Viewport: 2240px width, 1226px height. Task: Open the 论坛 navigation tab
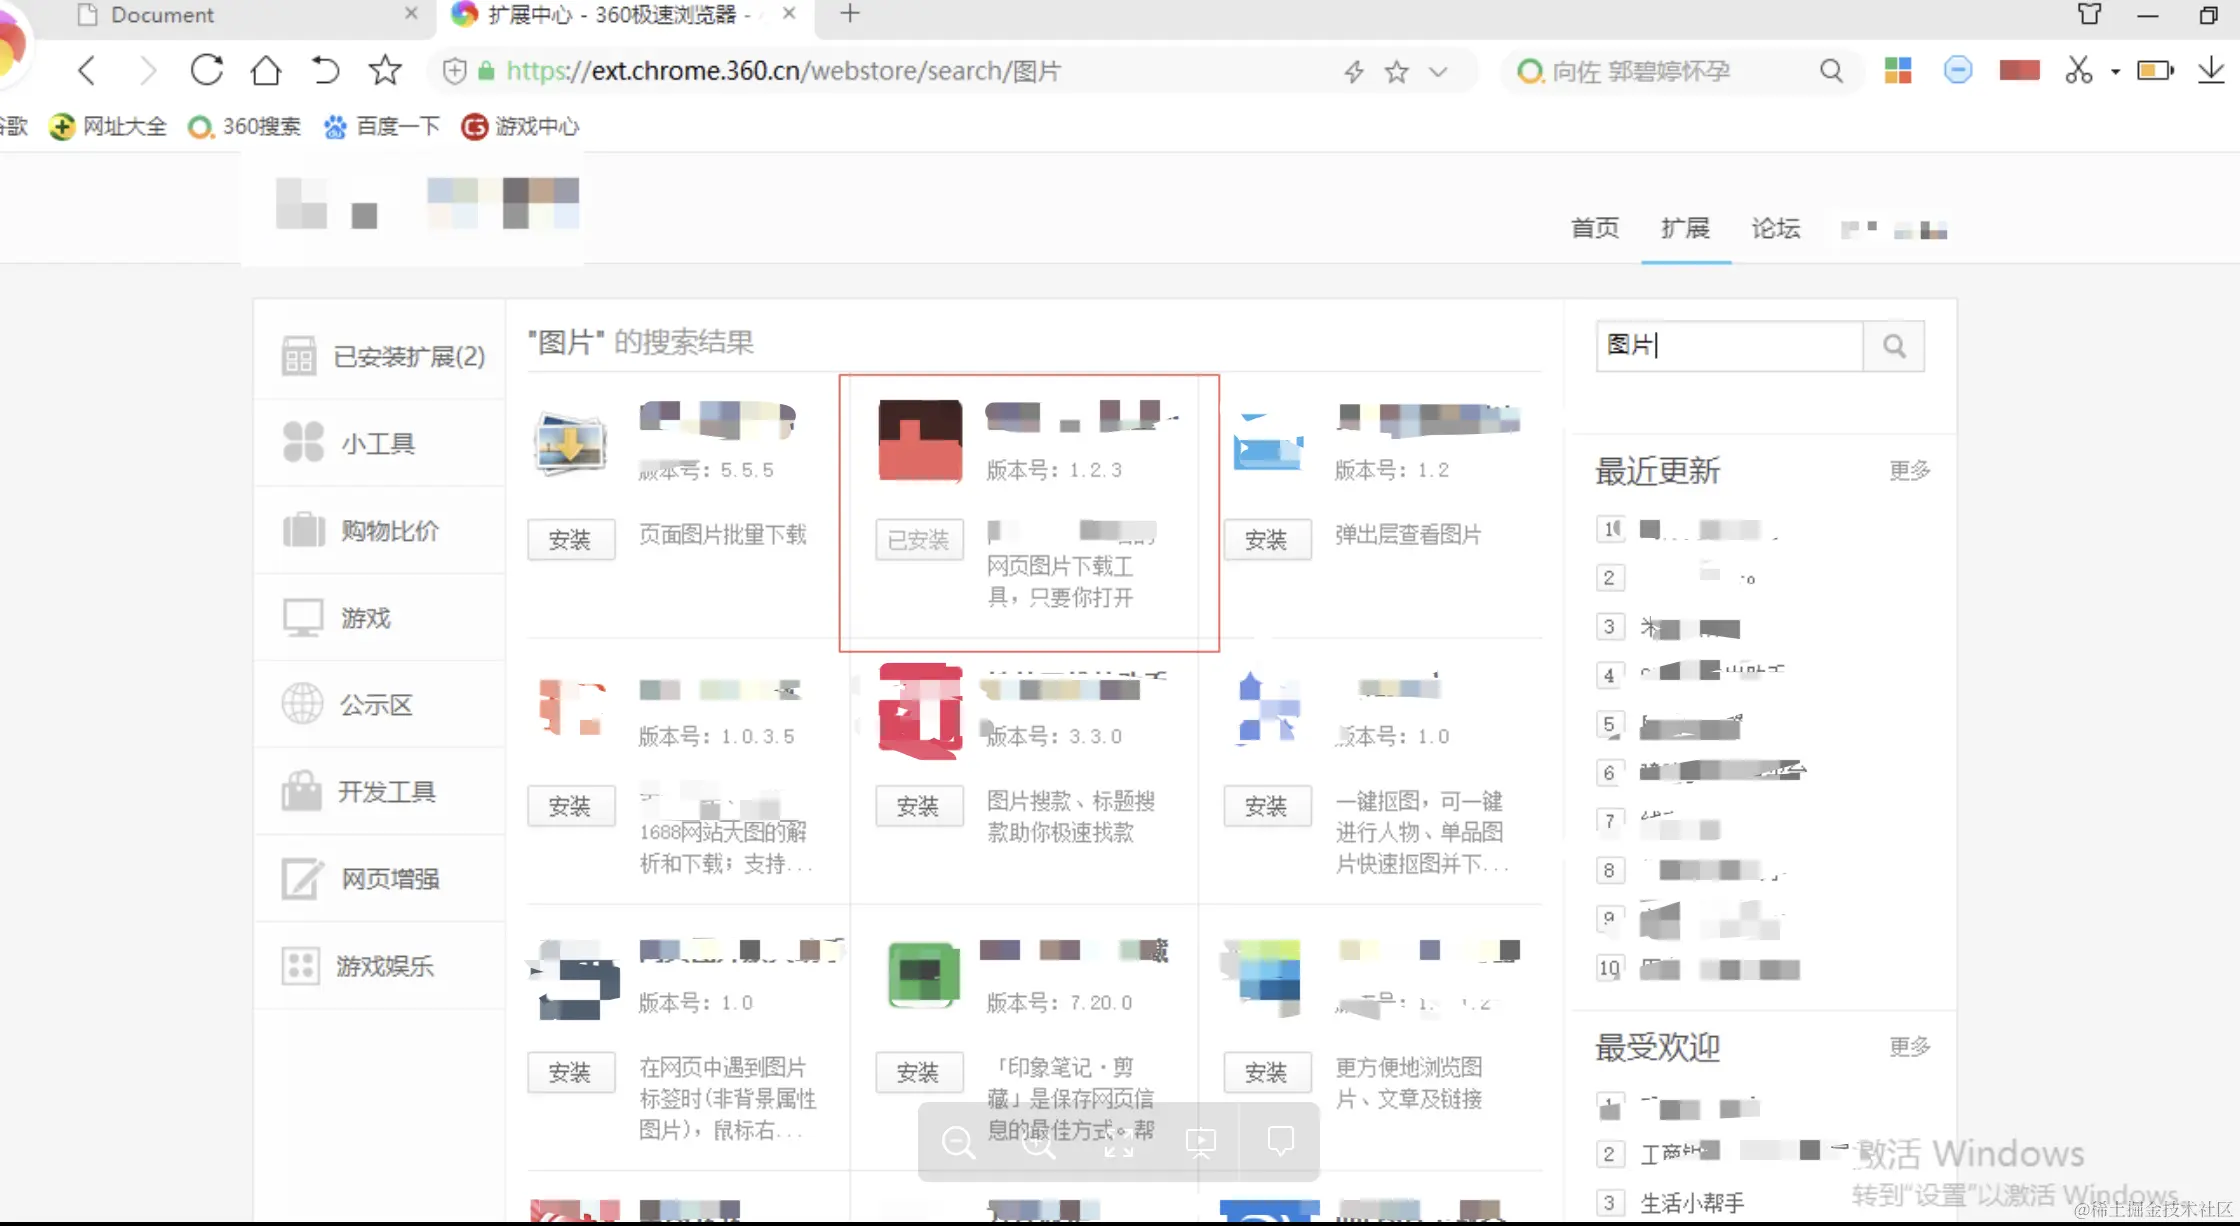[x=1776, y=228]
